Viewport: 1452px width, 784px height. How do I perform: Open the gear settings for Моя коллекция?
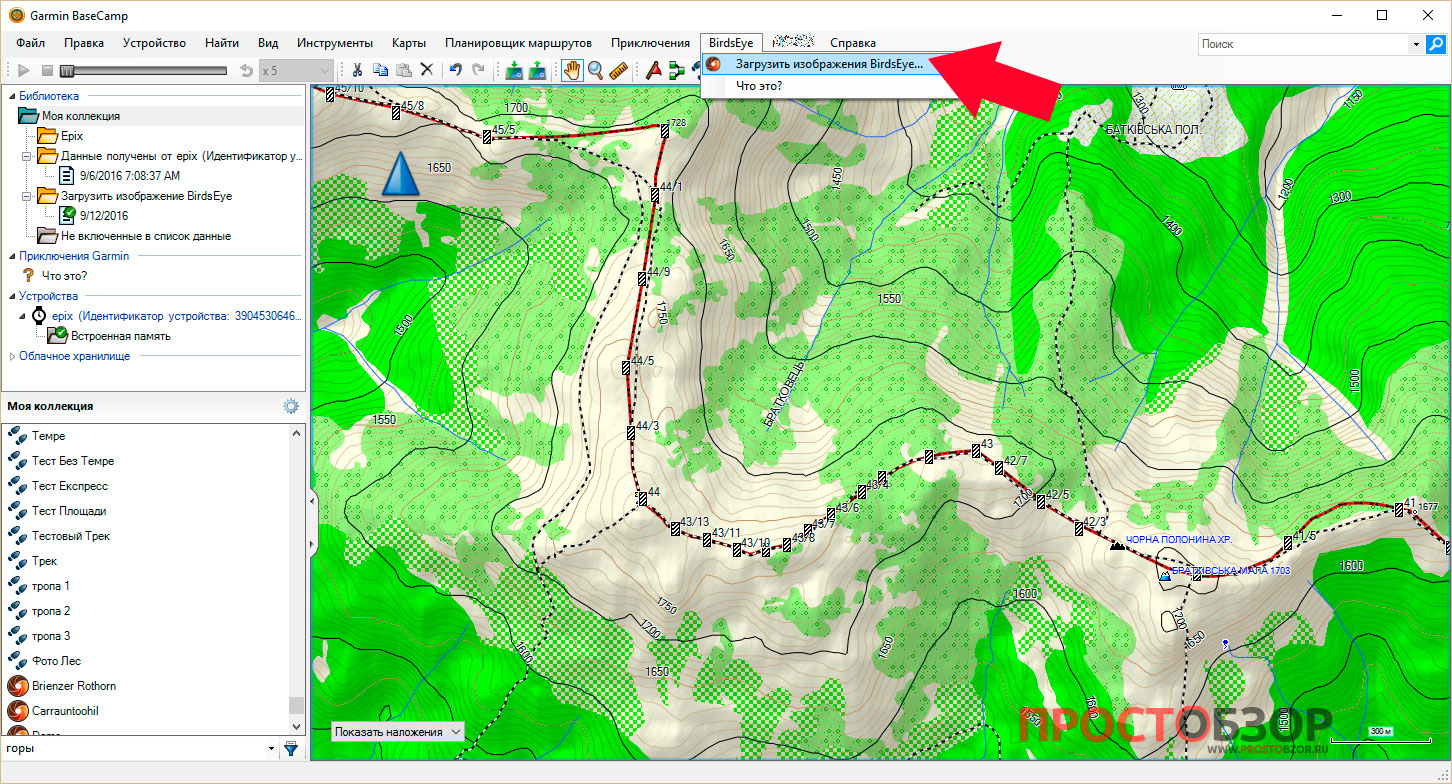(x=291, y=406)
